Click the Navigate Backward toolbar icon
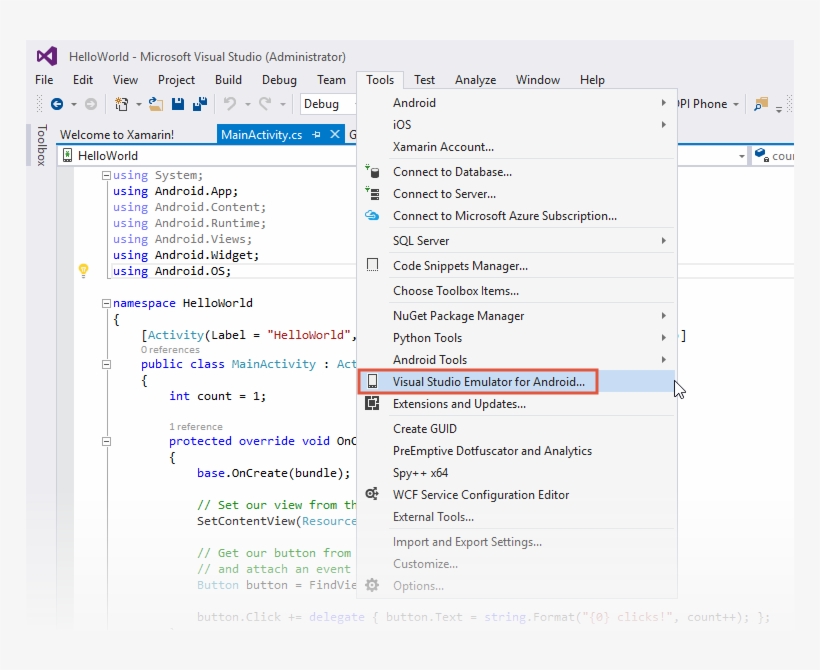Viewport: 820px width, 670px height. click(59, 103)
